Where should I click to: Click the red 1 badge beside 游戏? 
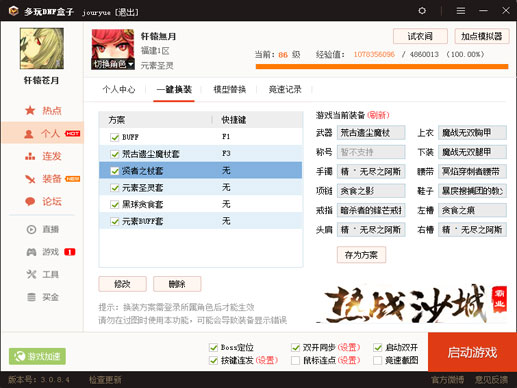click(69, 252)
